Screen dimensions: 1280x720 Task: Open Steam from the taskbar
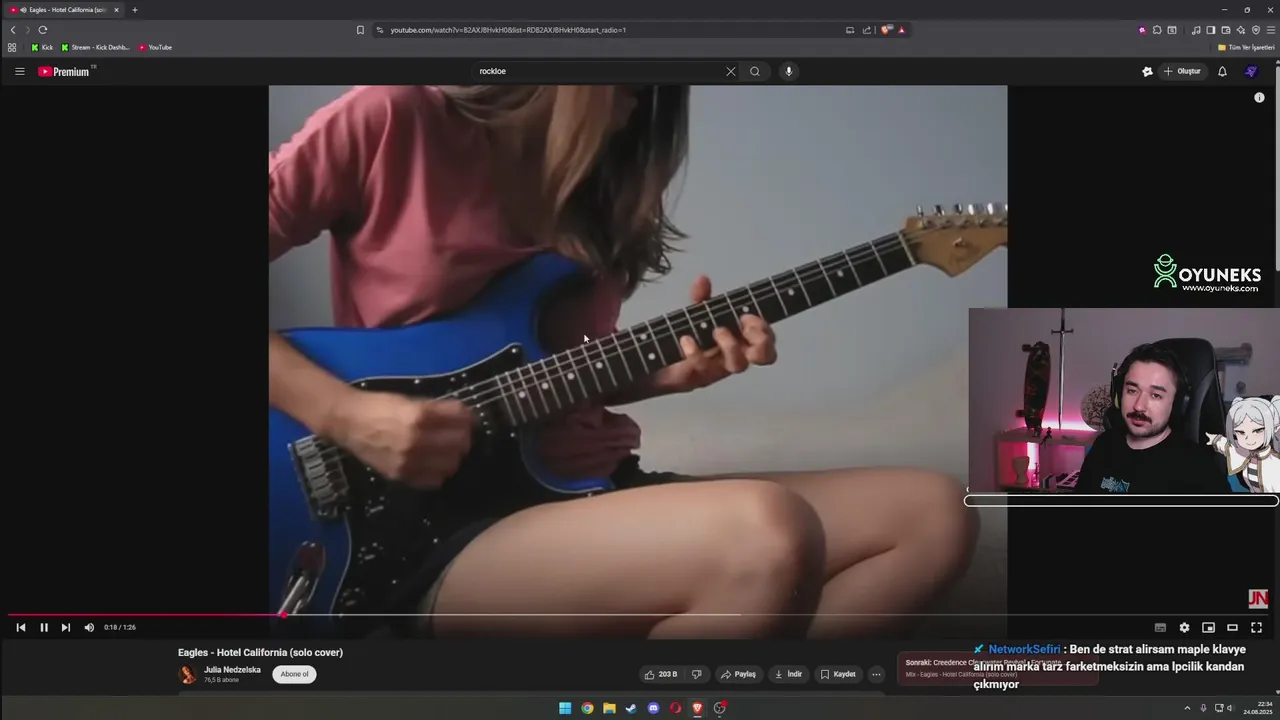click(631, 708)
